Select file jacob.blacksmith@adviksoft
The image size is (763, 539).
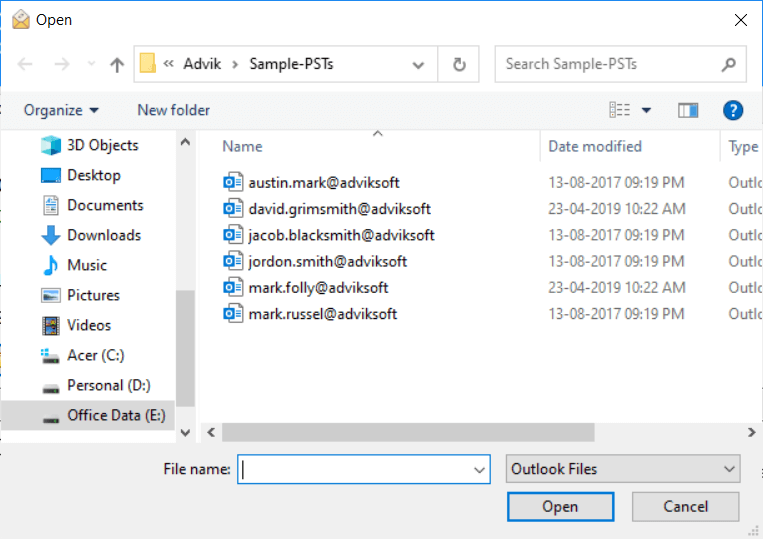341,235
